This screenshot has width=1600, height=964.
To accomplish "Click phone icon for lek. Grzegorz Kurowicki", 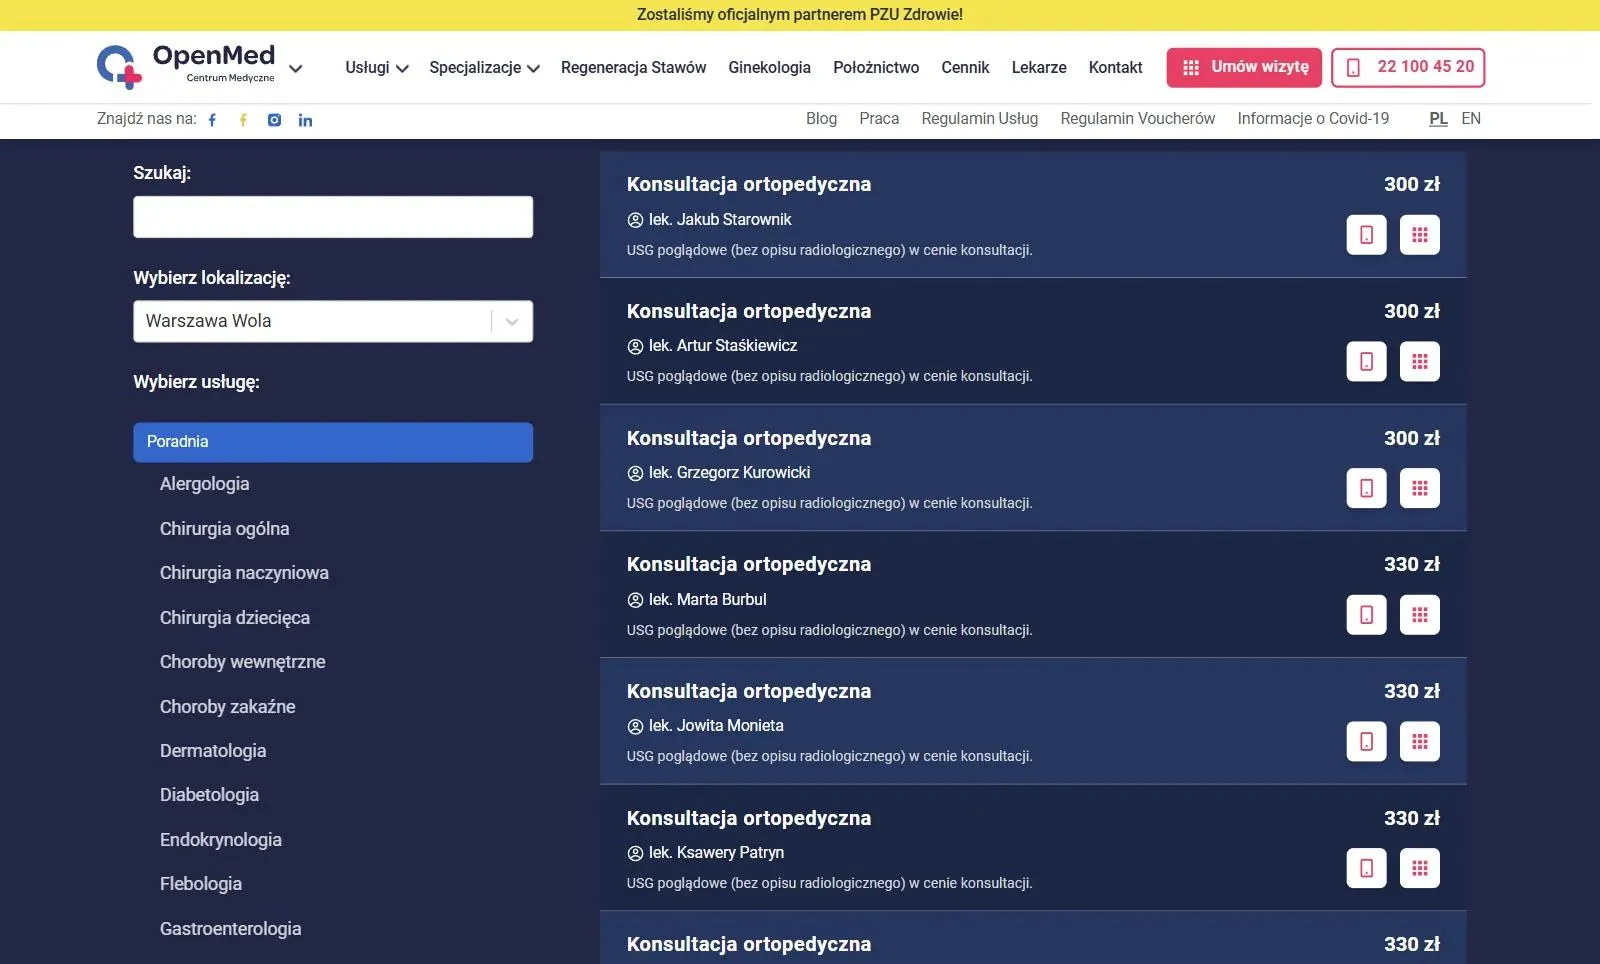I will tap(1366, 488).
